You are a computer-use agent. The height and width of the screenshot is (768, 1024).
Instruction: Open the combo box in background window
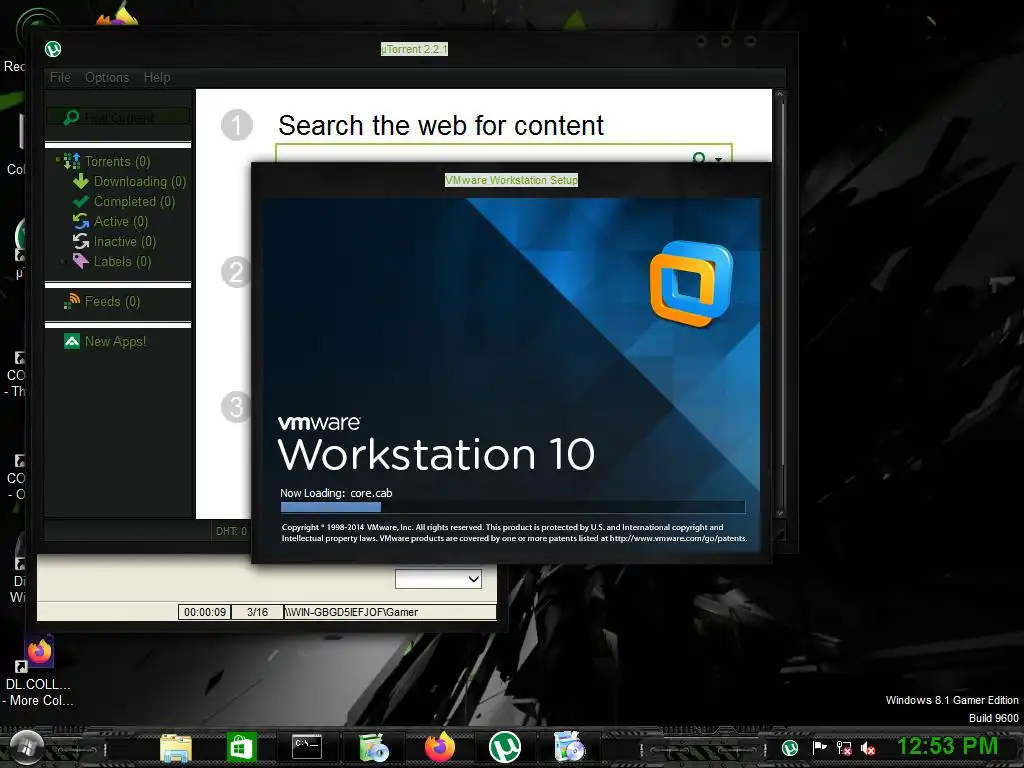(438, 579)
